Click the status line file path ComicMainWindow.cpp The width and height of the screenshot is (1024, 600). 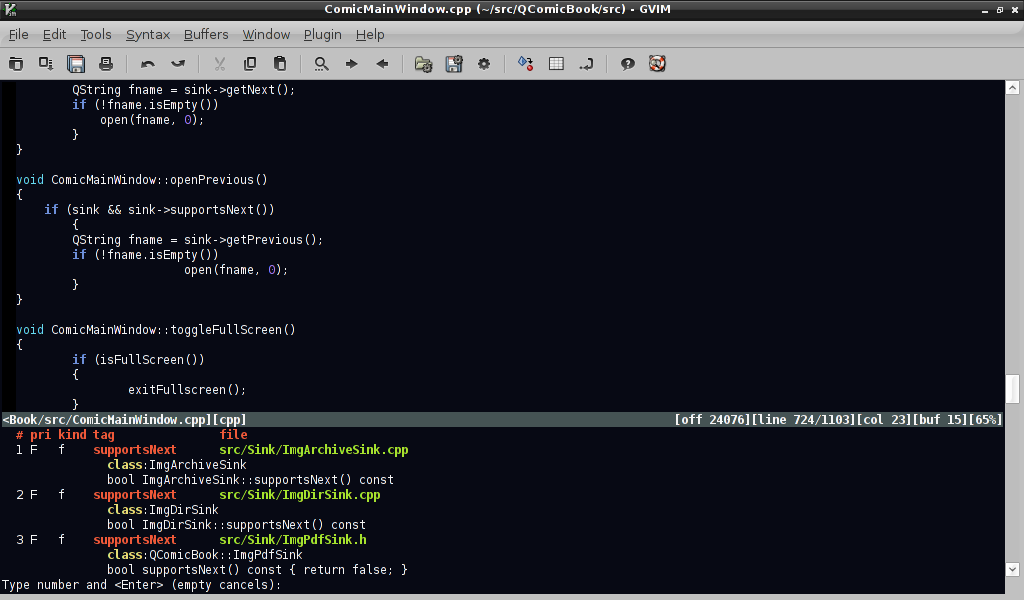[125, 420]
